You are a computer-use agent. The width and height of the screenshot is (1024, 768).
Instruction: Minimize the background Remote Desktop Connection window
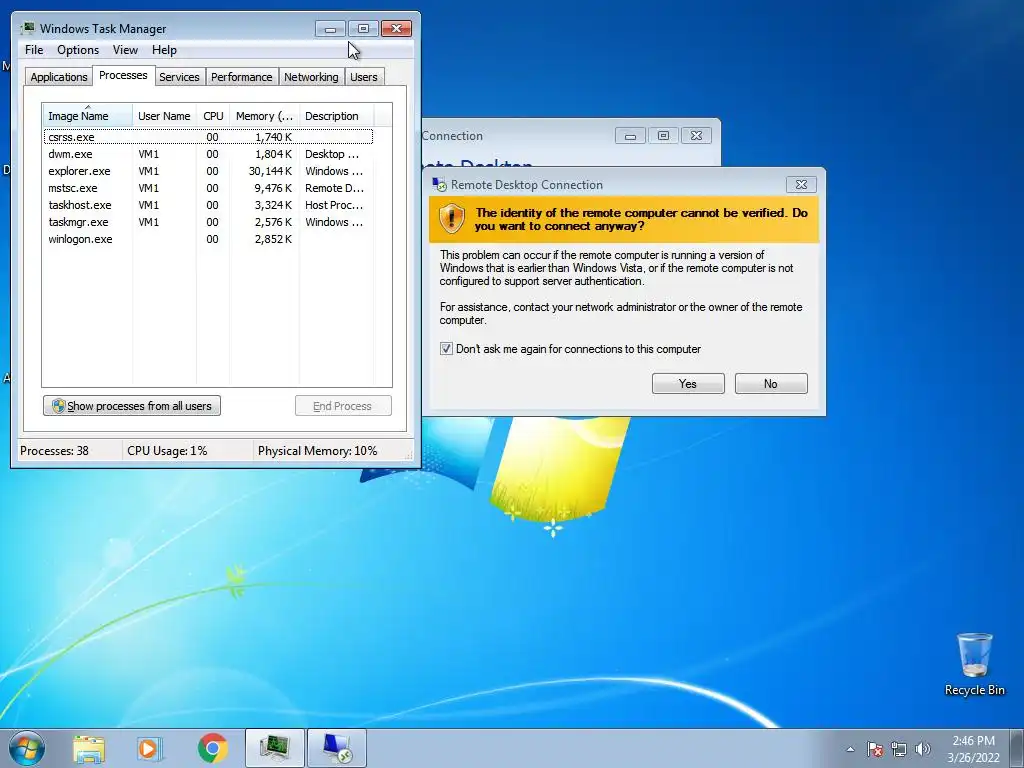coord(630,136)
